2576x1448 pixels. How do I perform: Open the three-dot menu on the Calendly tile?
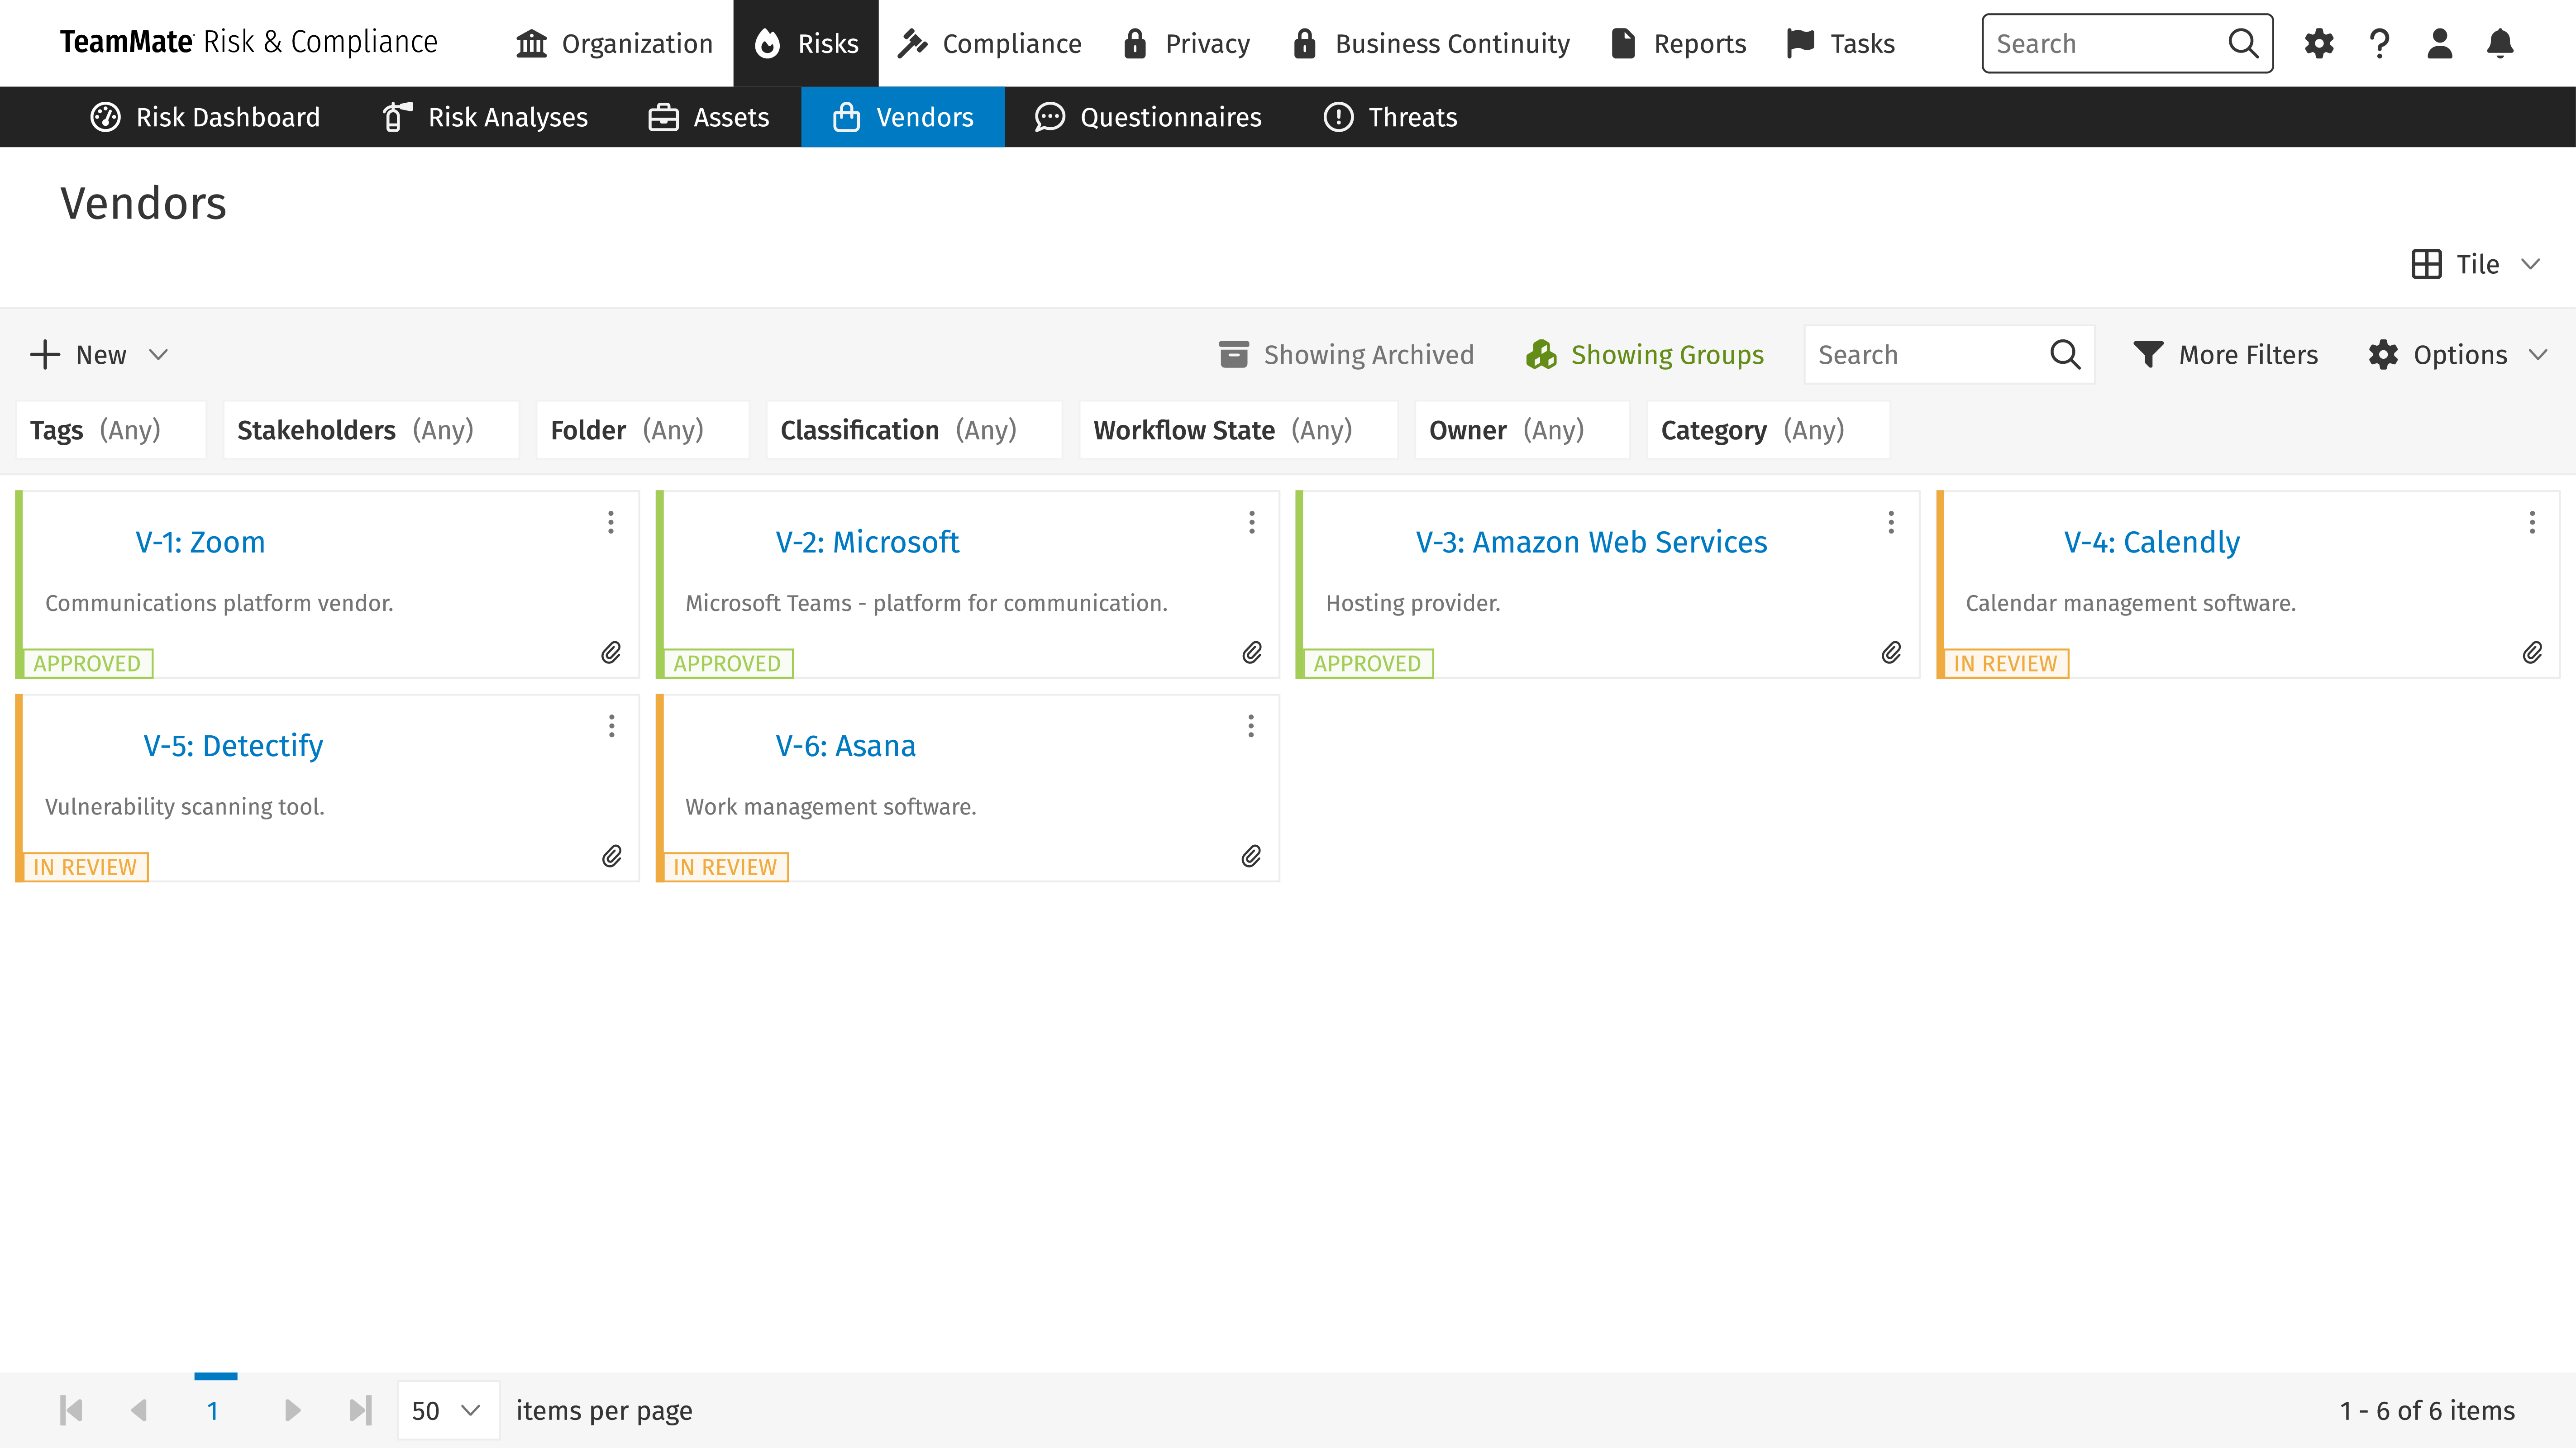[2531, 522]
